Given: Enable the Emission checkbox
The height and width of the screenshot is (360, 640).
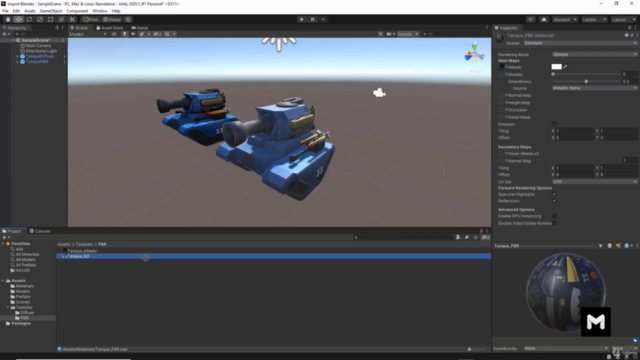Looking at the screenshot, I should click(x=554, y=124).
